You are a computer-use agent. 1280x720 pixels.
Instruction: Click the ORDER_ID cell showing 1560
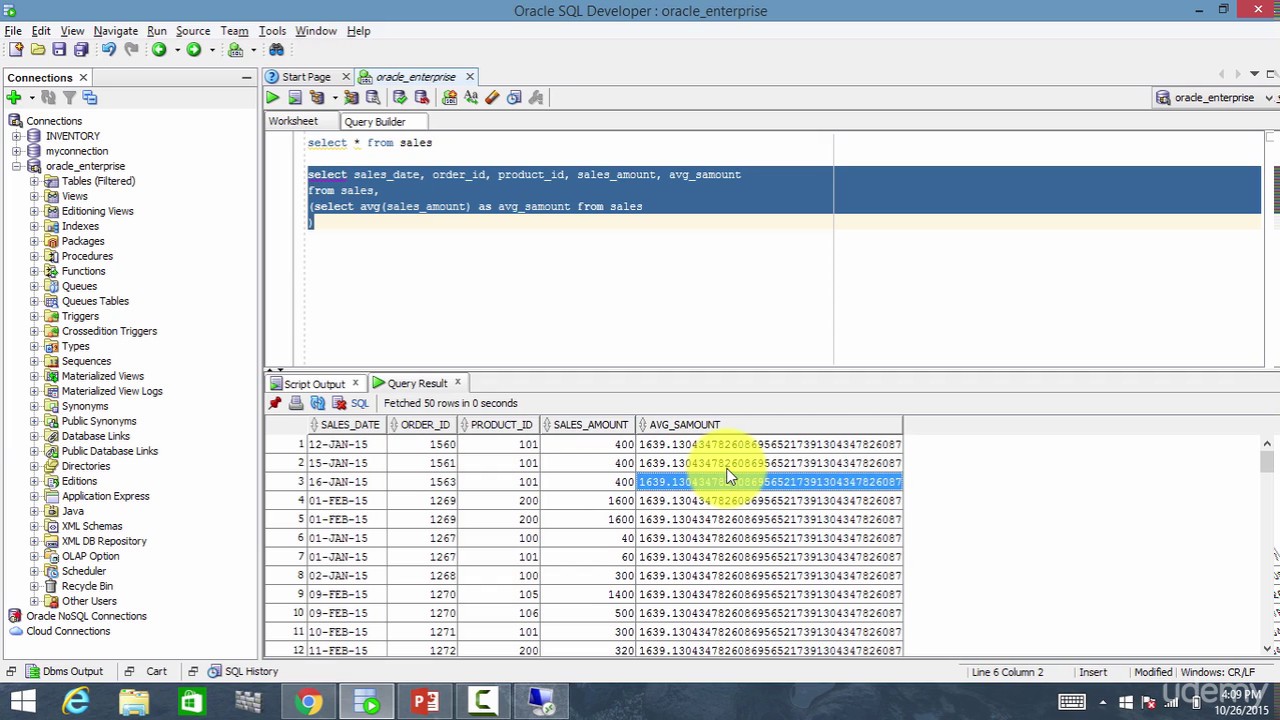(x=423, y=444)
